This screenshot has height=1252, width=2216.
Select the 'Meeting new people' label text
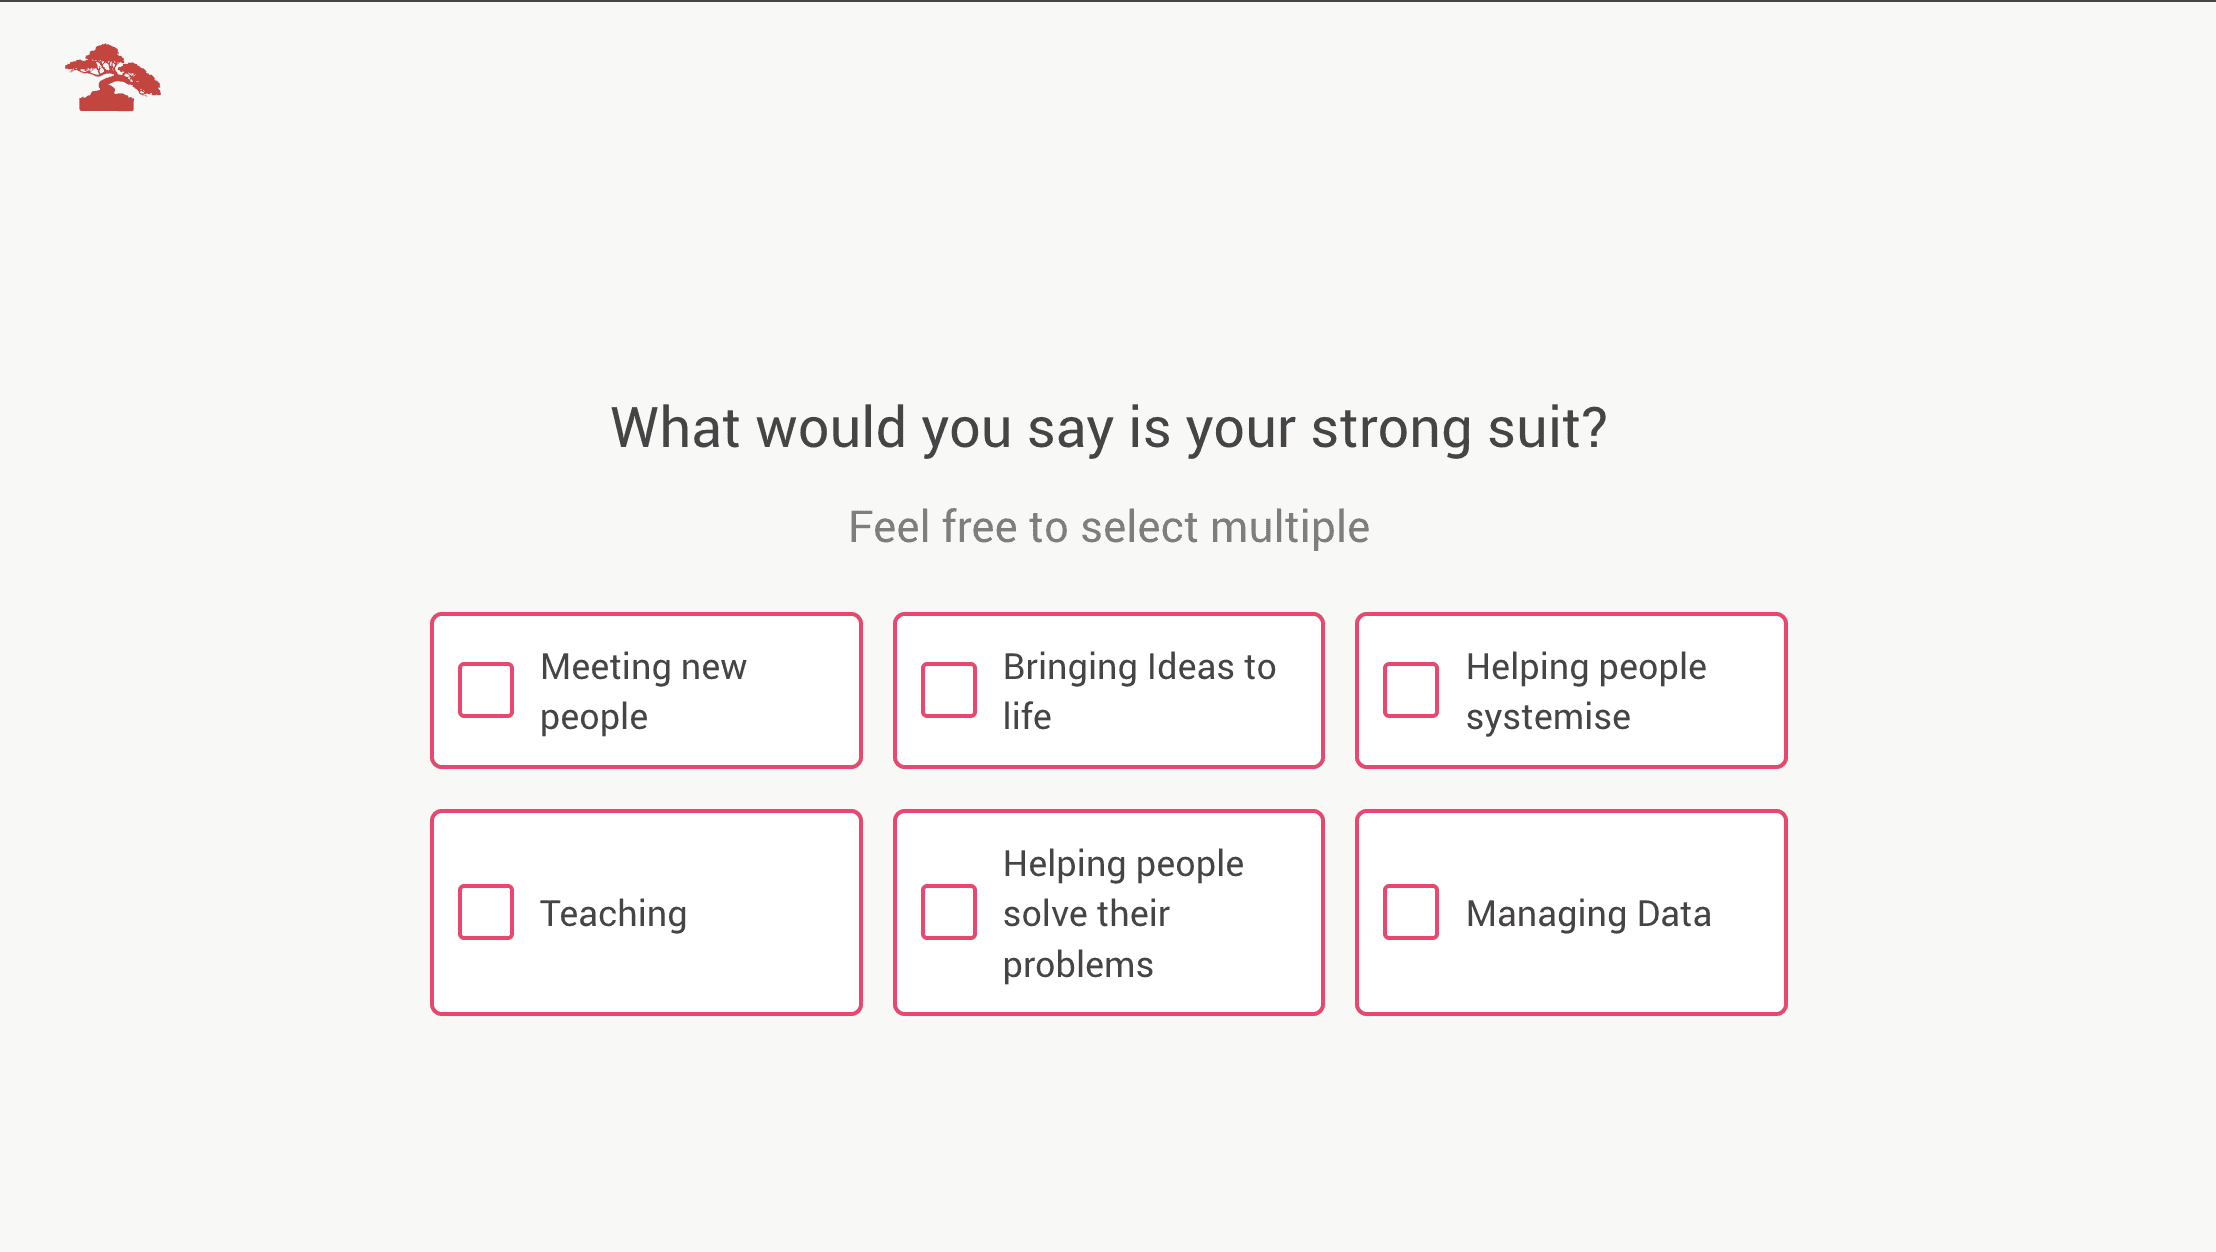[643, 691]
